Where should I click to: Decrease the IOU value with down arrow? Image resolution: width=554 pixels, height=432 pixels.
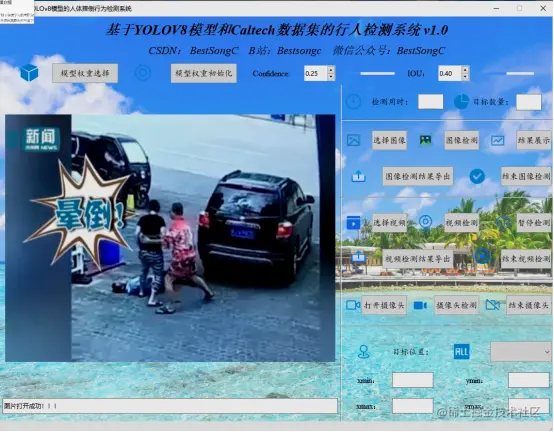pos(465,77)
